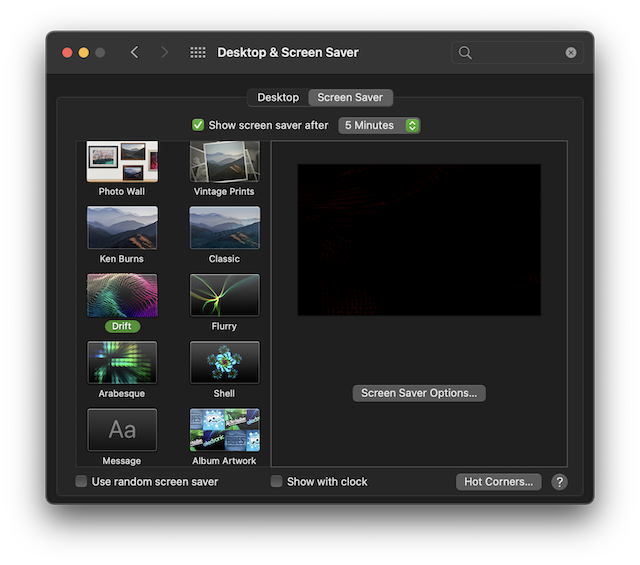
Task: Select the Photo Wall screen saver thumbnail
Action: pos(122,162)
